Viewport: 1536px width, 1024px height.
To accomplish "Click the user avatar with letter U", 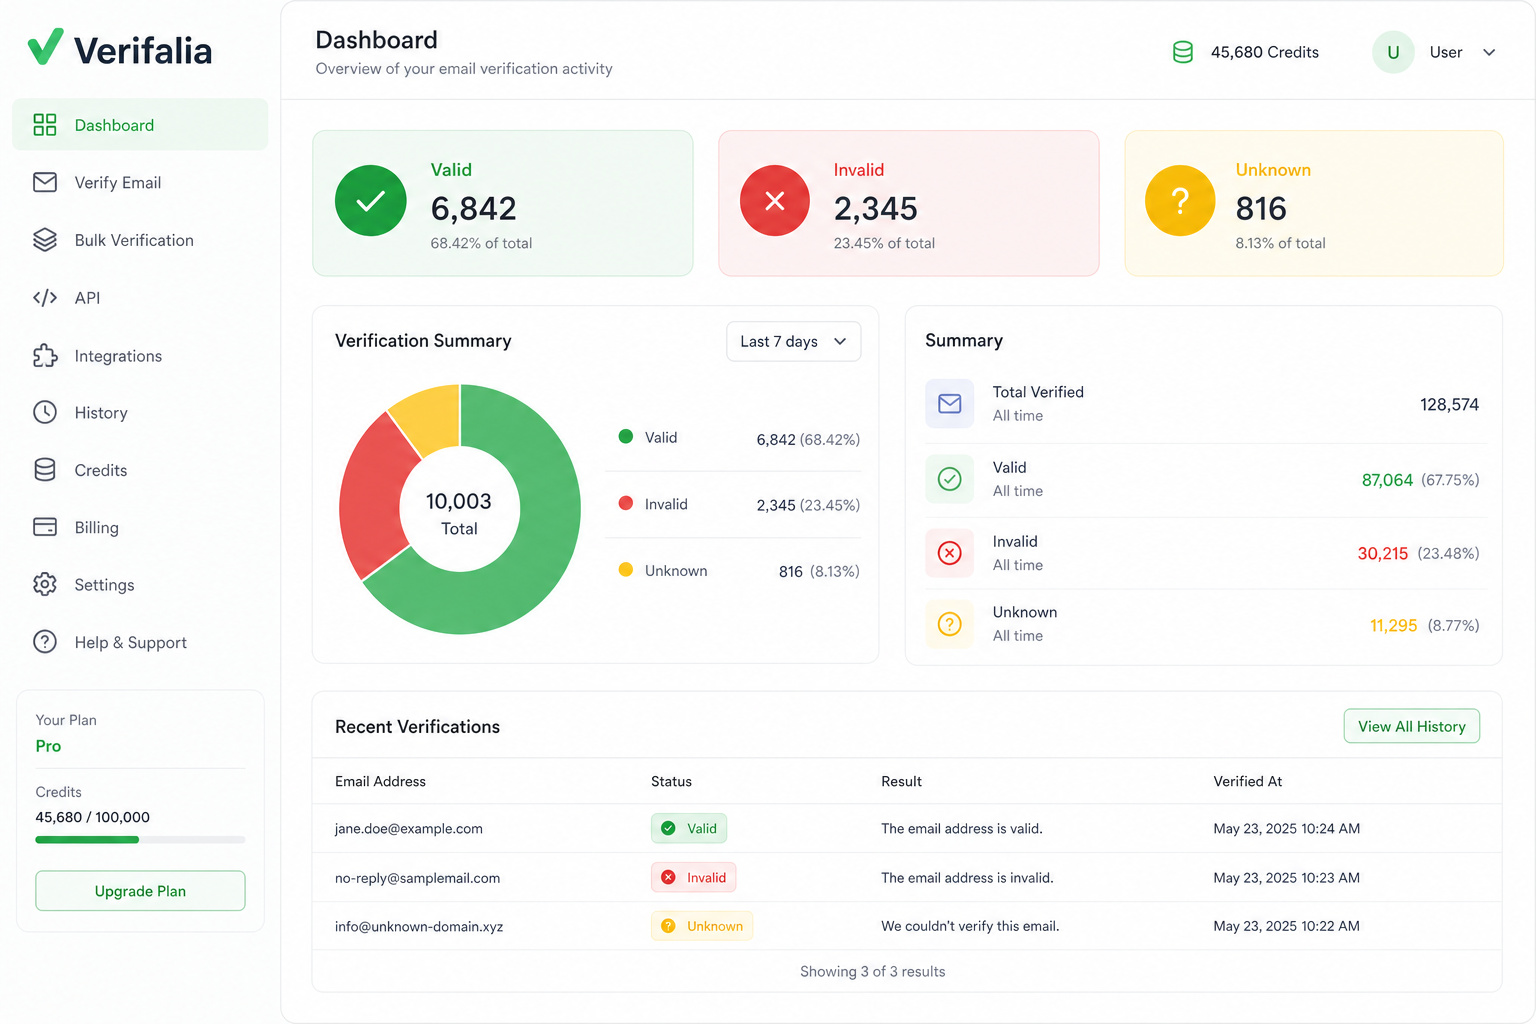I will (1393, 52).
